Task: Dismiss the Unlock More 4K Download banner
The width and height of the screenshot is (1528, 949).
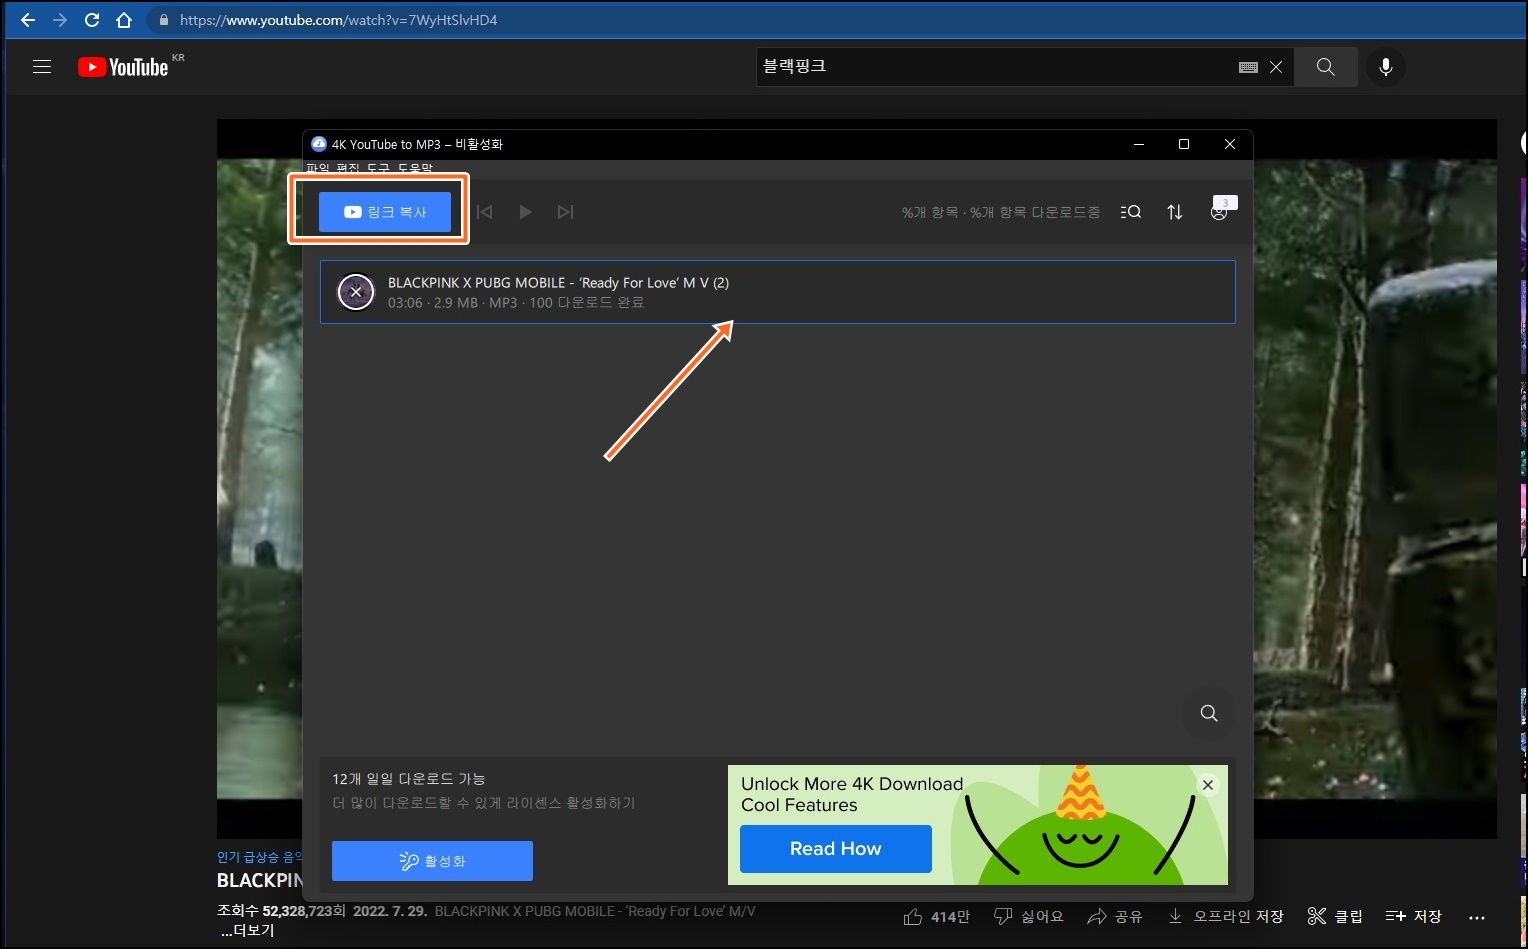Action: coord(1208,785)
